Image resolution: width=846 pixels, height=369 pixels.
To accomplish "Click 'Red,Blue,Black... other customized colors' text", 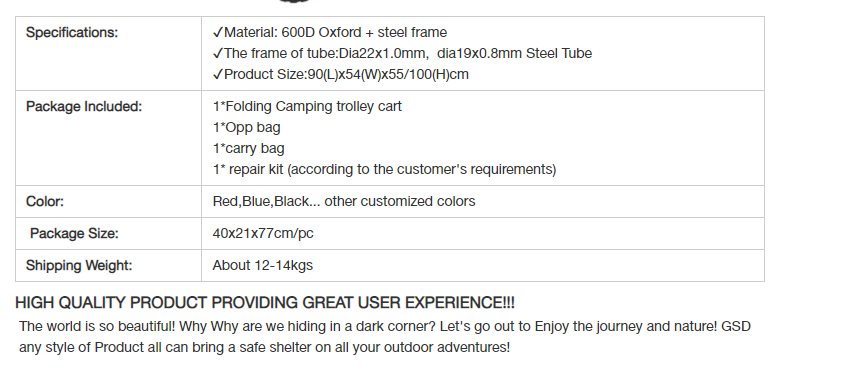I will (344, 202).
